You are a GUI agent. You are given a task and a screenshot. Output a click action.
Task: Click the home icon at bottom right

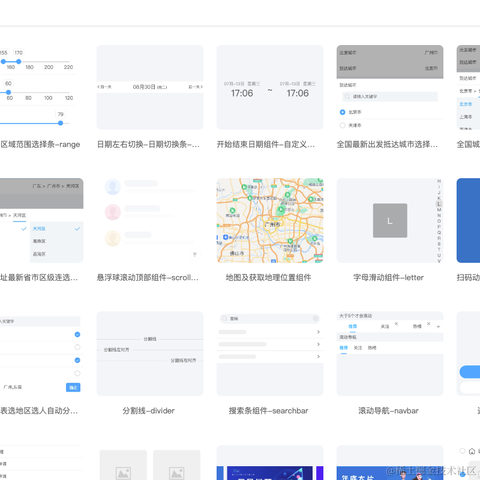(x=472, y=451)
